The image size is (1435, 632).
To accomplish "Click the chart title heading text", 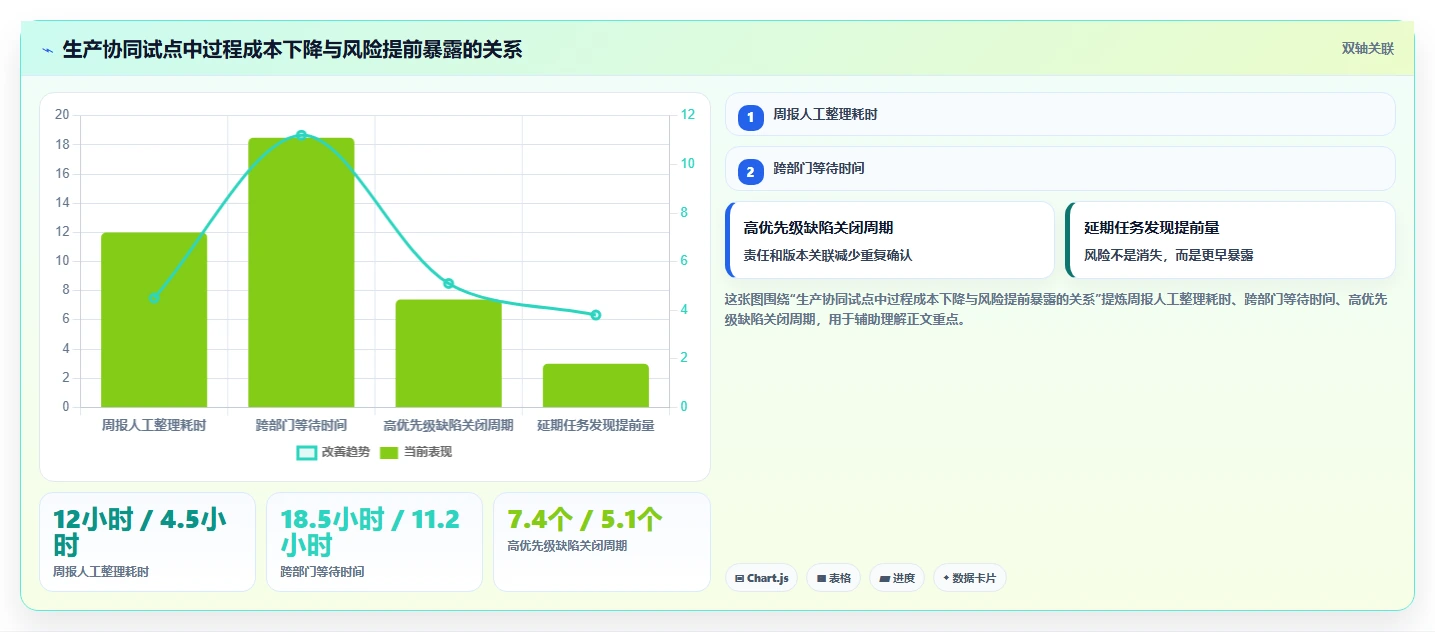I will [292, 49].
